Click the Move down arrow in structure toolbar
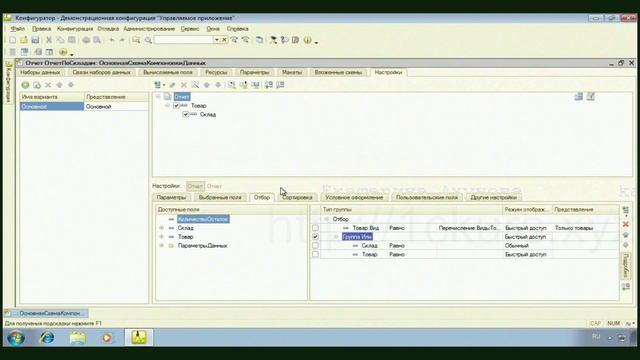640x360 pixels. (x=218, y=85)
